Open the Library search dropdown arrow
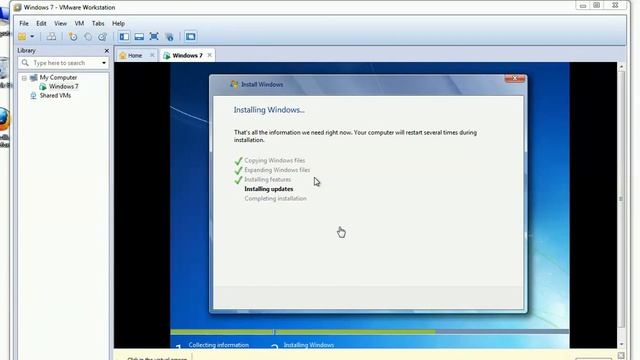 pos(104,63)
